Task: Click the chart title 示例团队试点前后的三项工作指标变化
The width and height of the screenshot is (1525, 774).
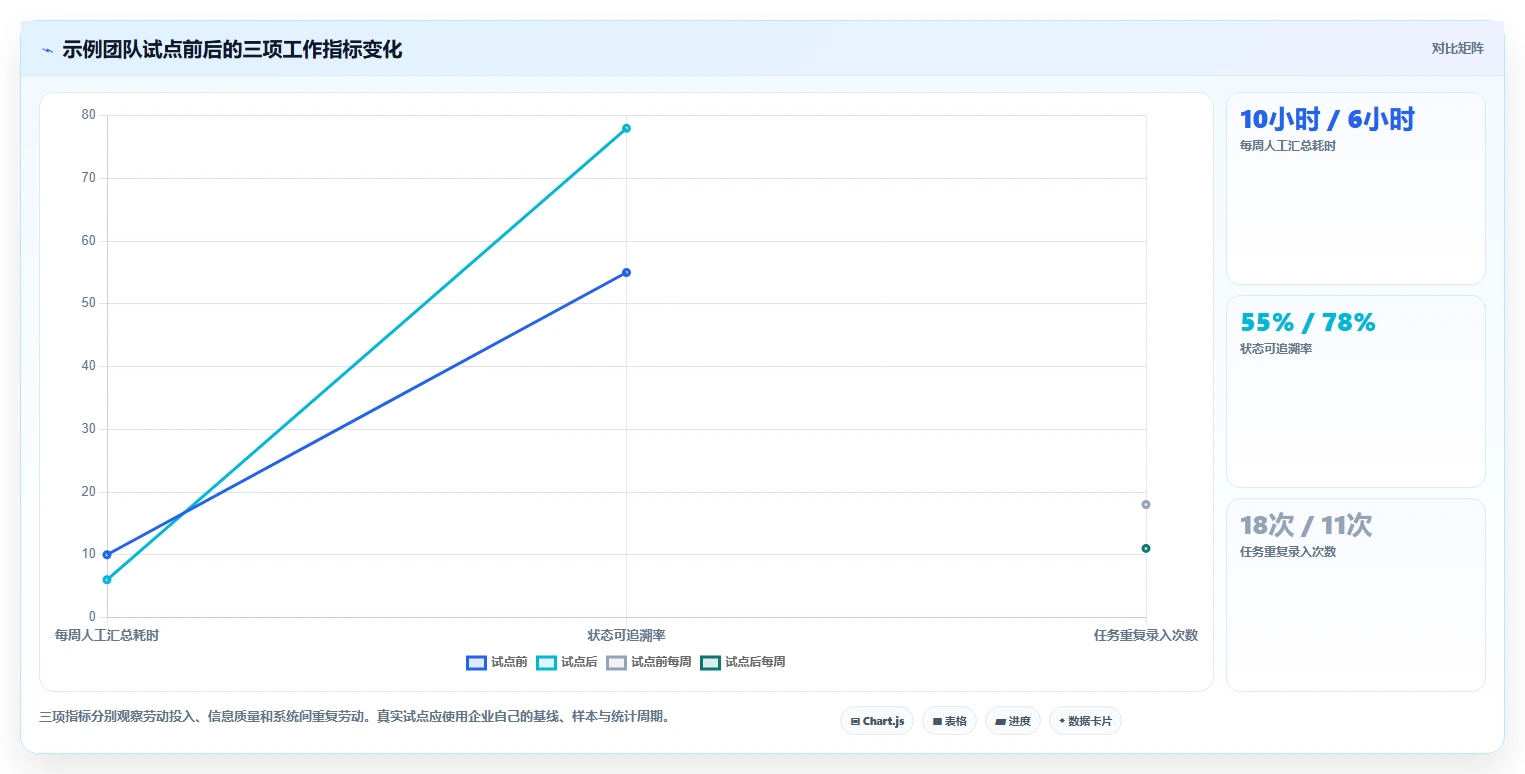Action: tap(232, 49)
